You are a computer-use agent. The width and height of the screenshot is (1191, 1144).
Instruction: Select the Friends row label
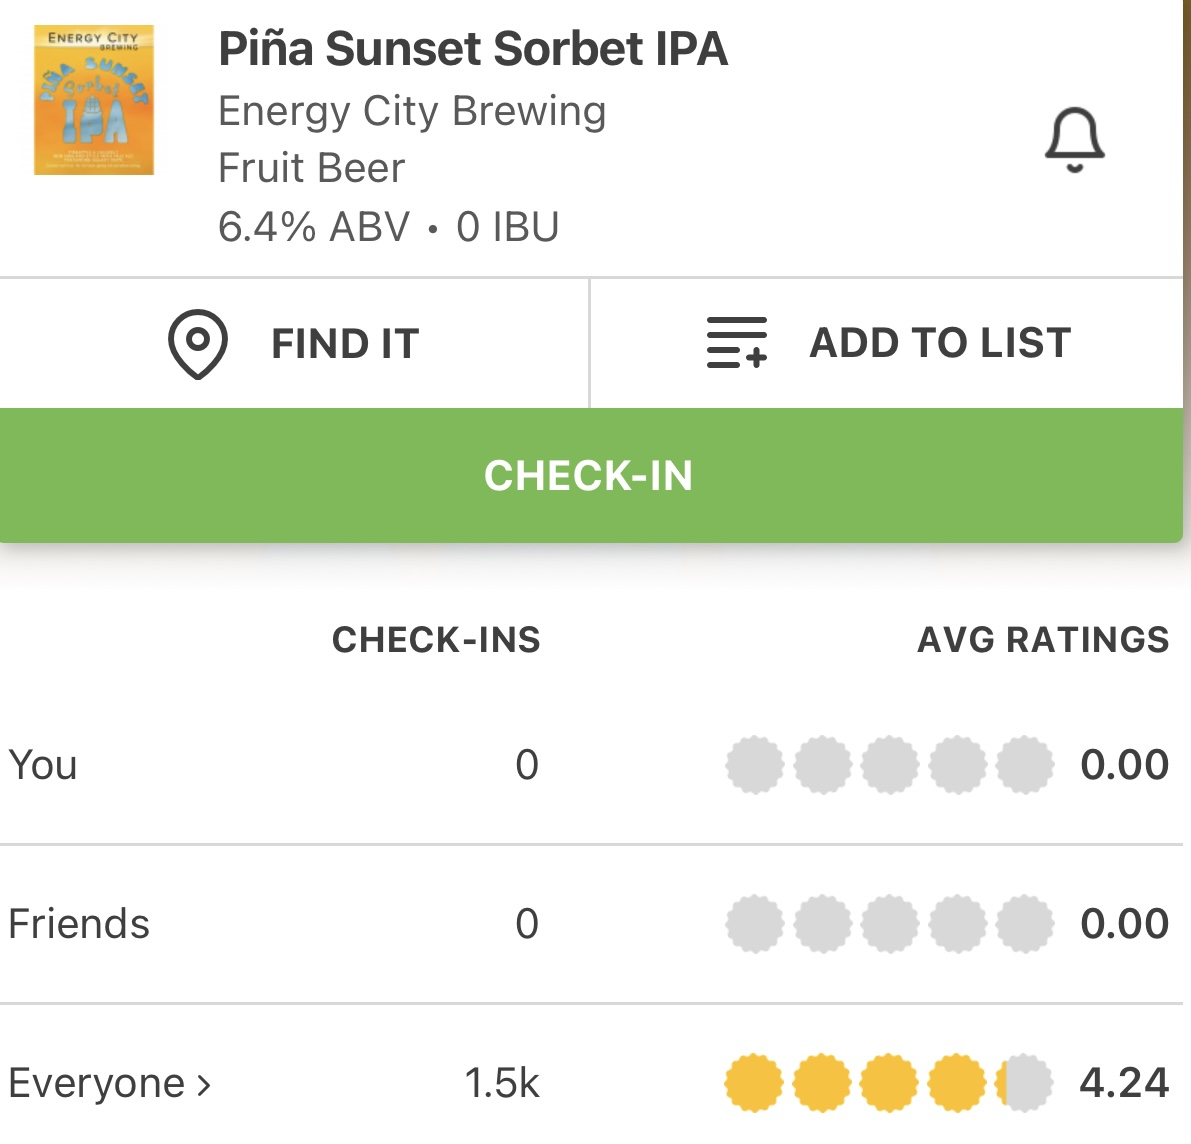tap(79, 924)
